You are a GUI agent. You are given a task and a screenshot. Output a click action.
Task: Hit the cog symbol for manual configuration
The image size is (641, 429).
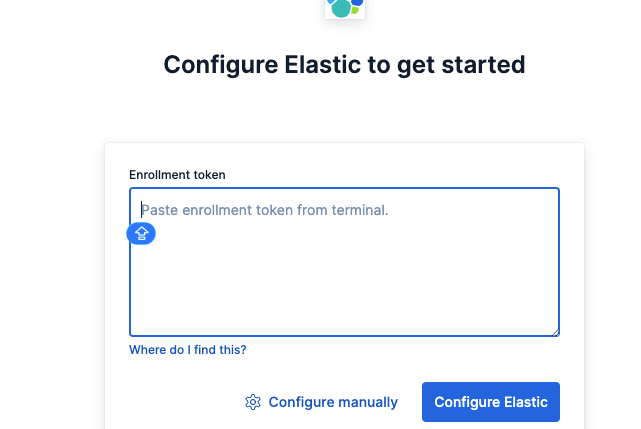253,402
